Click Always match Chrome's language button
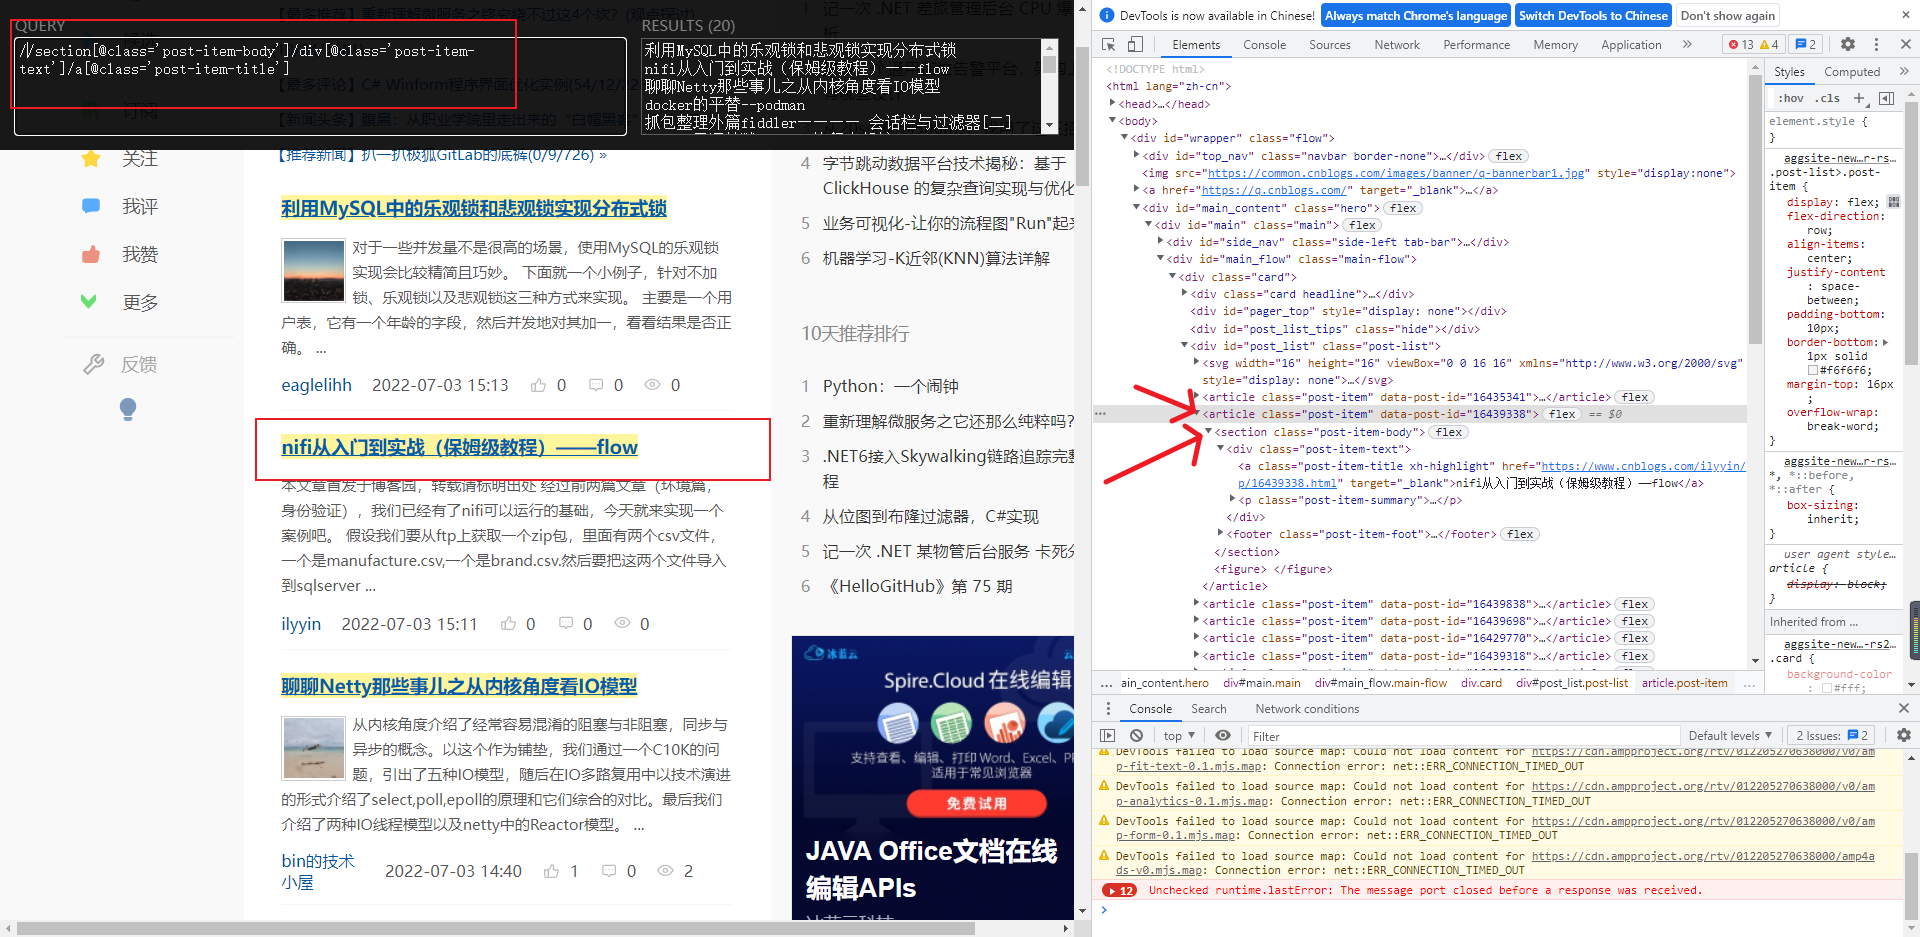 tap(1415, 15)
